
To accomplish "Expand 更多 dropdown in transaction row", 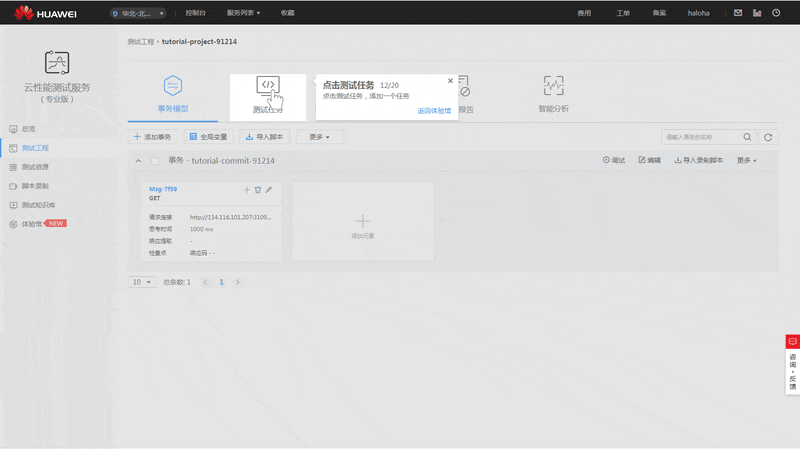I will click(746, 160).
